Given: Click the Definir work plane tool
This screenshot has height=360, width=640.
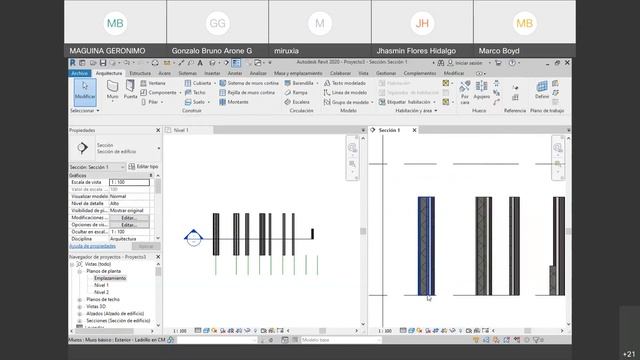Looking at the screenshot, I should (542, 90).
